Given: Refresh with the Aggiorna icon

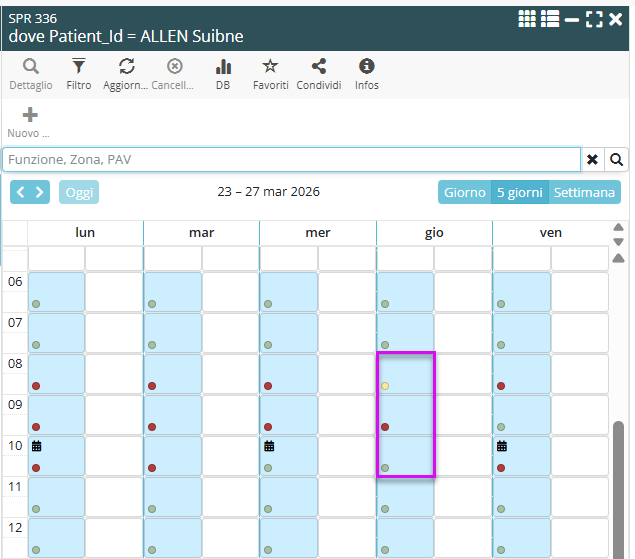Looking at the screenshot, I should [126, 67].
